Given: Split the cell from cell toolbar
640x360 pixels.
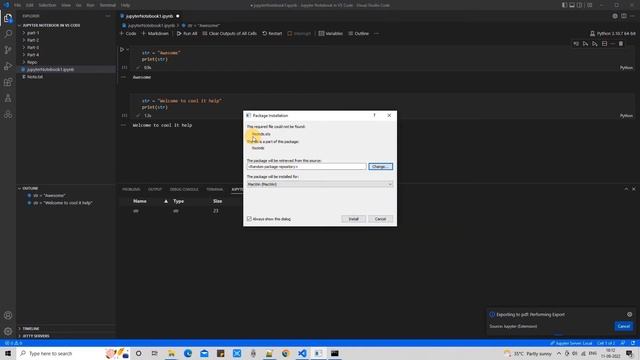Looking at the screenshot, I should tap(604, 44).
